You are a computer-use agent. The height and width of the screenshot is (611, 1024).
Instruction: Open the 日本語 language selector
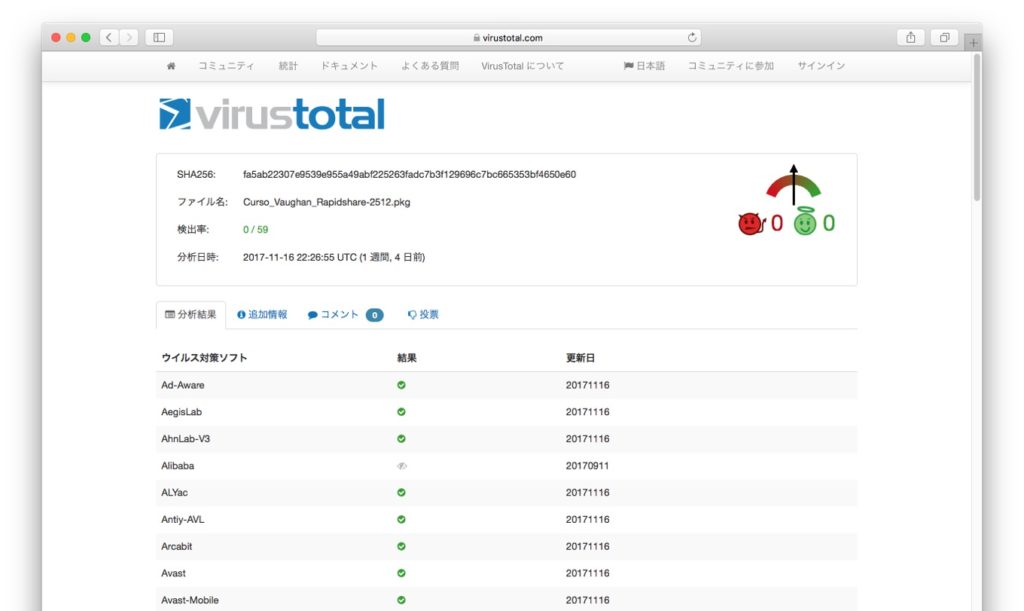(644, 66)
